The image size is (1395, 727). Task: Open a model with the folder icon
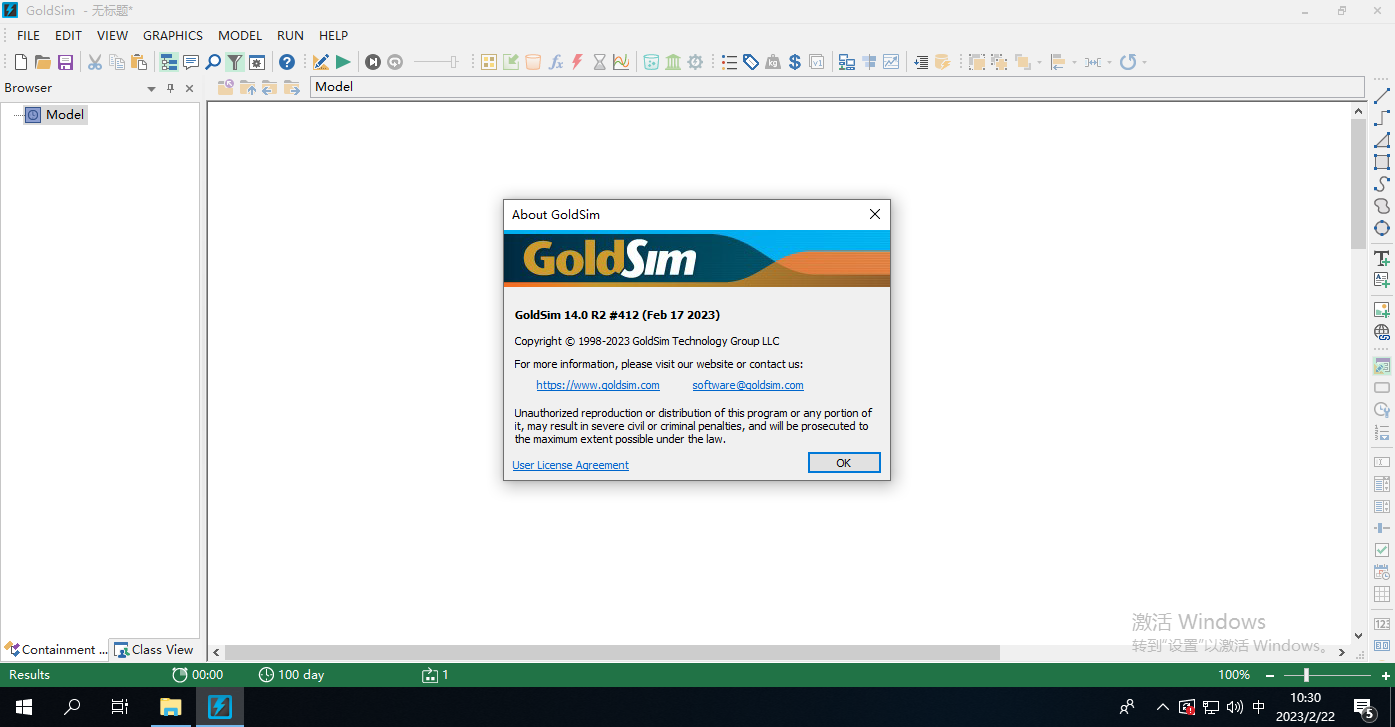[x=43, y=62]
